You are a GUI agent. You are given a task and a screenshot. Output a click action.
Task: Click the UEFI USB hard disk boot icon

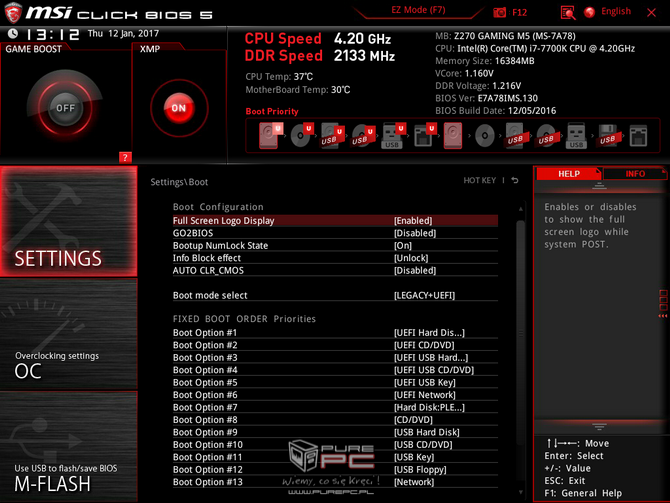point(332,135)
